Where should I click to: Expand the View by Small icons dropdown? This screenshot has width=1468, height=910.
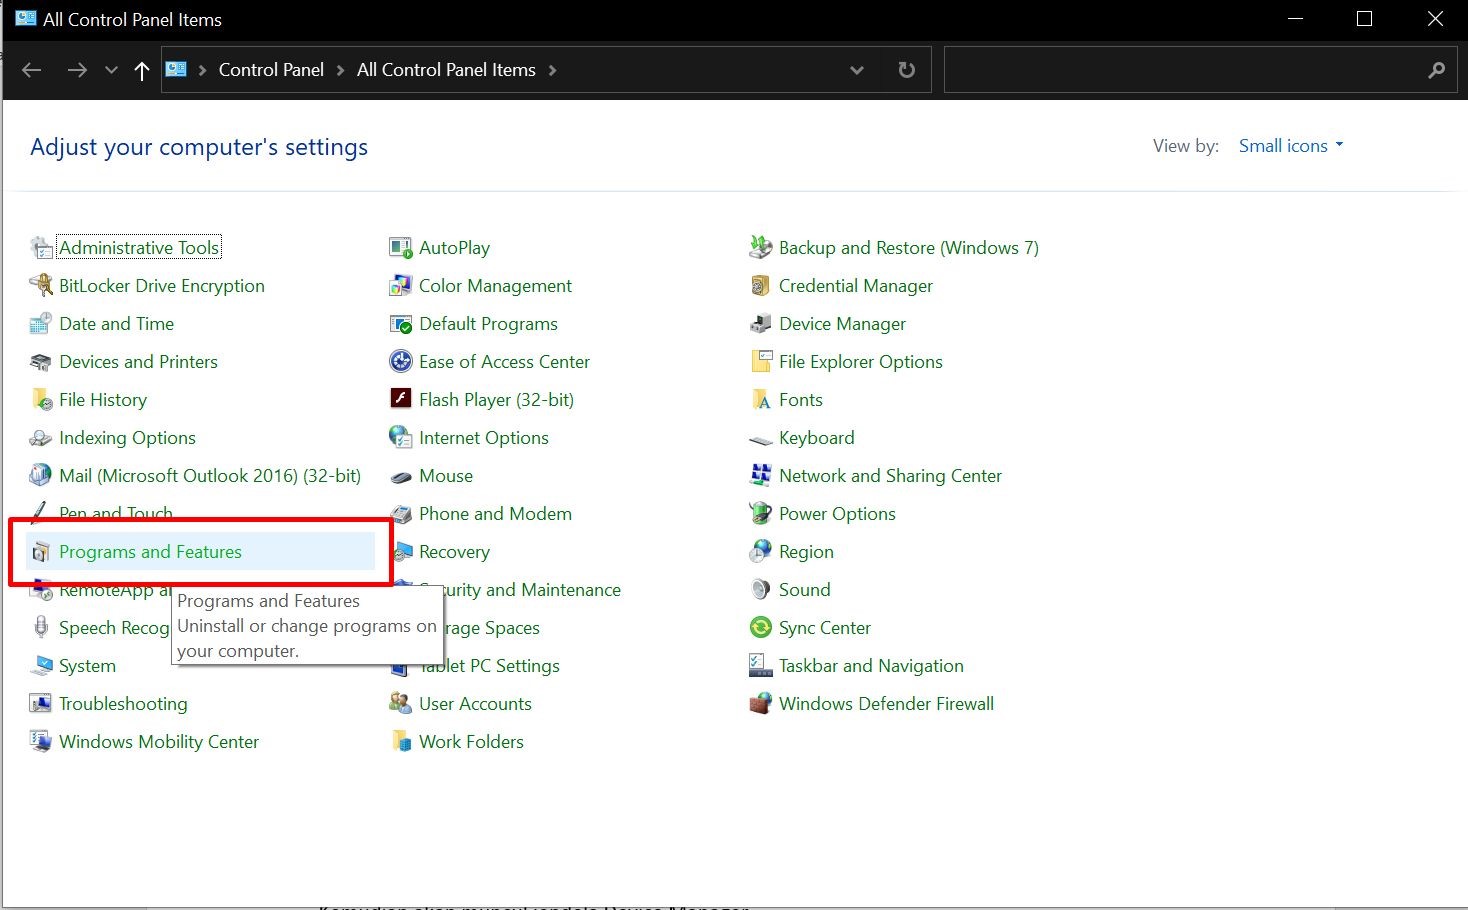pyautogui.click(x=1291, y=146)
